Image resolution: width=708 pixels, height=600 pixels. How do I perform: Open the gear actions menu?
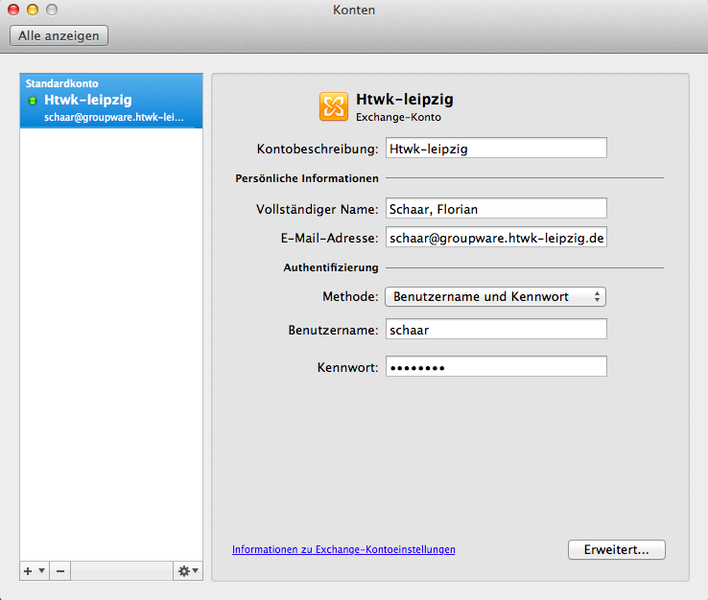[188, 571]
